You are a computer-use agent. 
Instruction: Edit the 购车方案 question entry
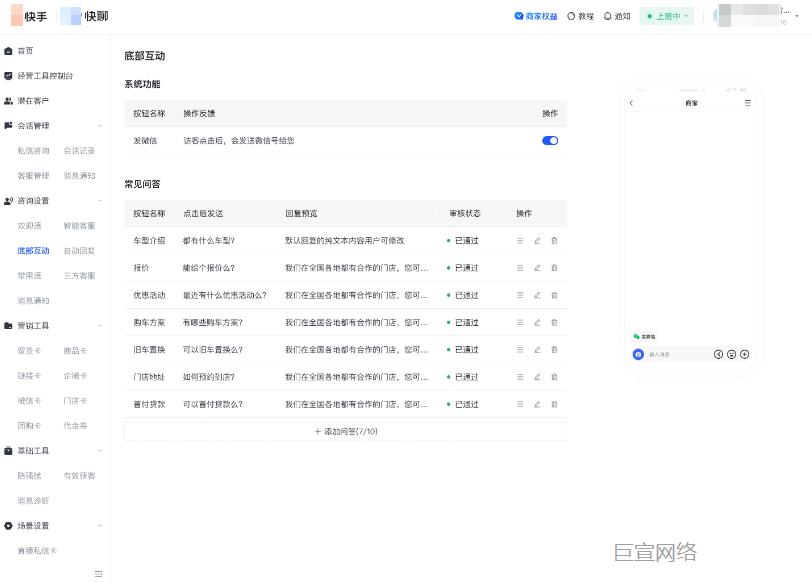click(537, 323)
